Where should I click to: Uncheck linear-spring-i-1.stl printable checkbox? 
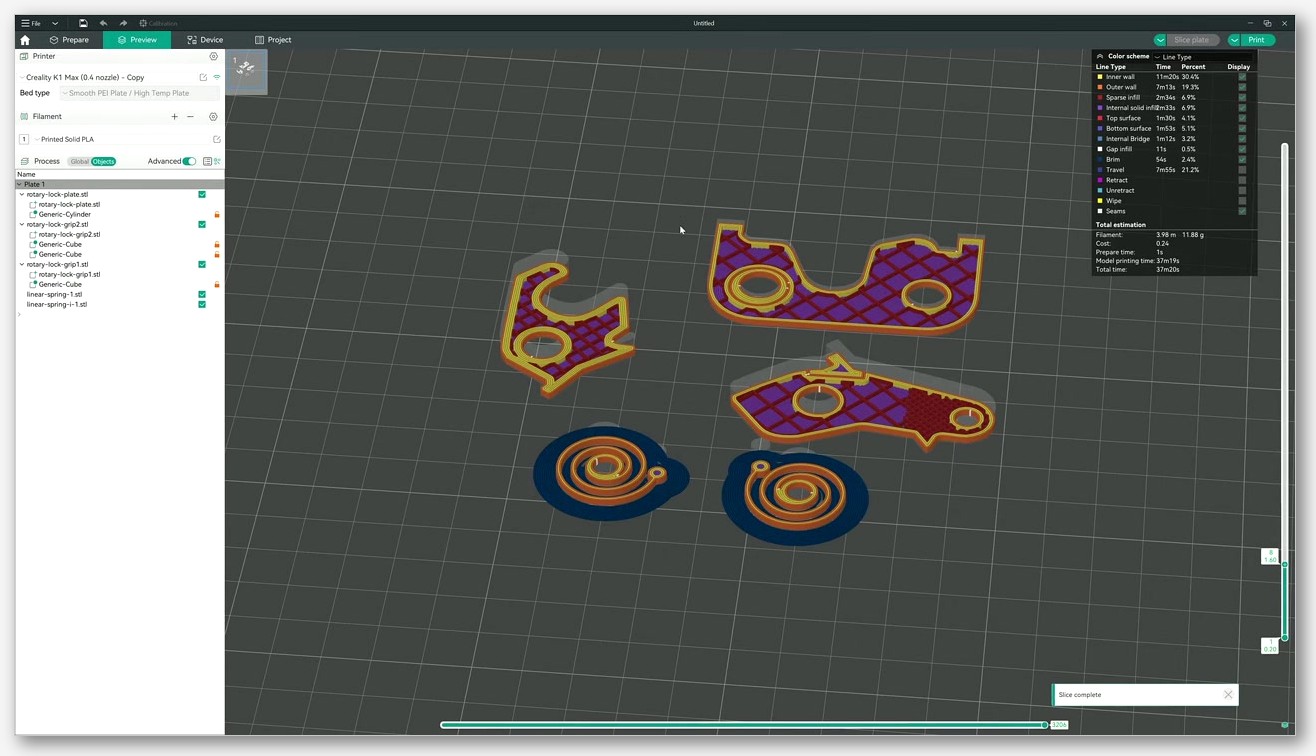click(202, 304)
